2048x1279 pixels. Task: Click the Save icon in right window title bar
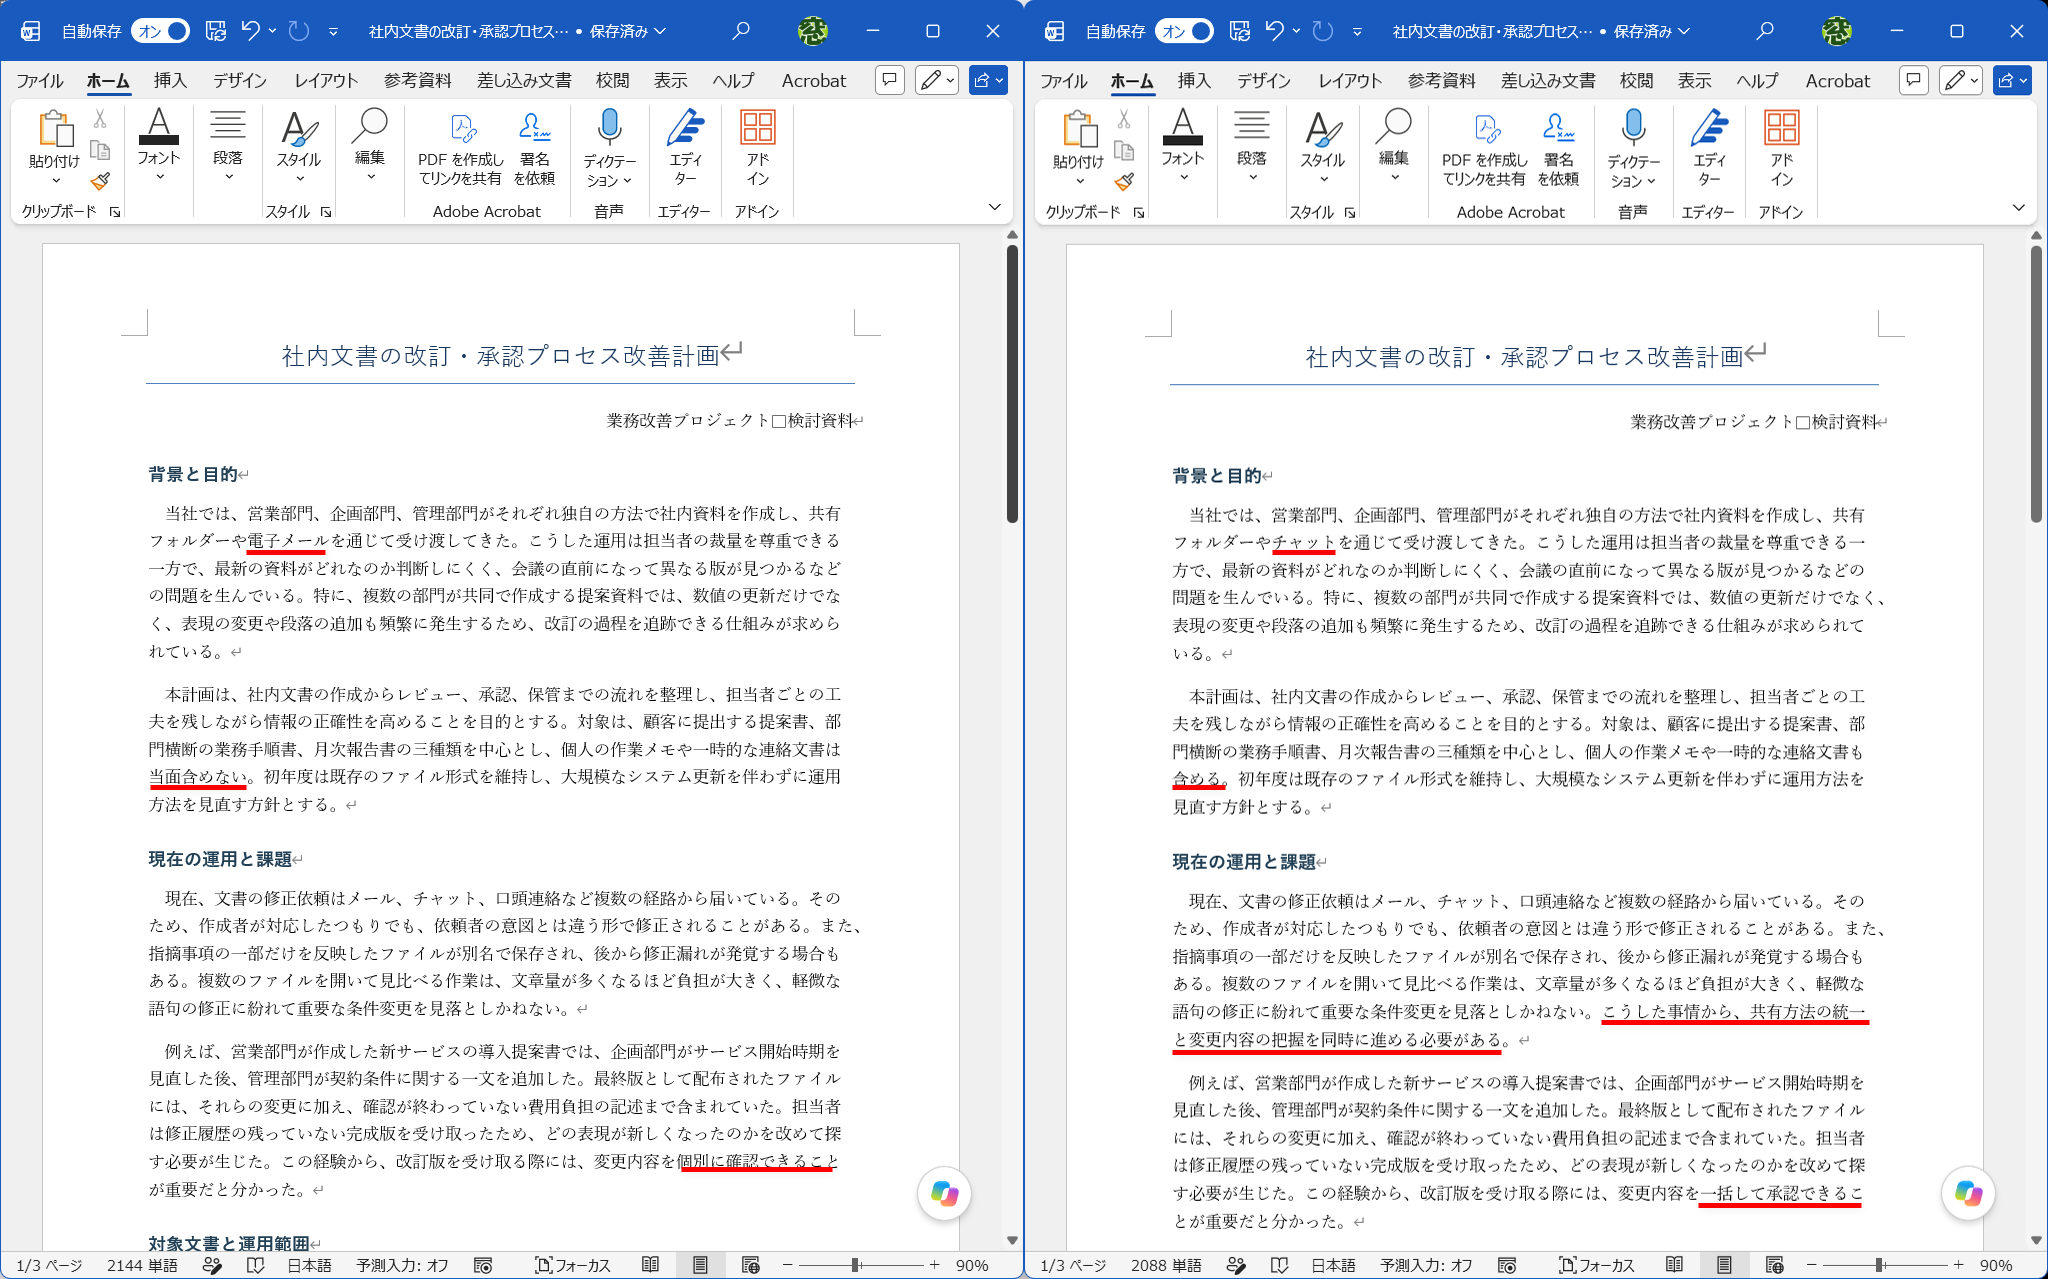(1240, 31)
